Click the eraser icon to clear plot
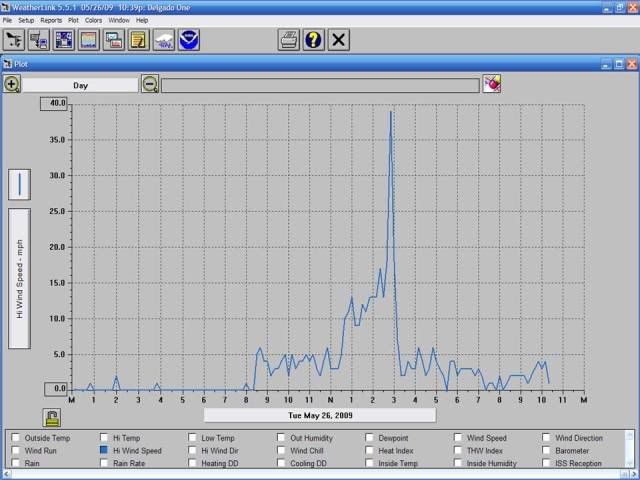The image size is (640, 480). 492,85
